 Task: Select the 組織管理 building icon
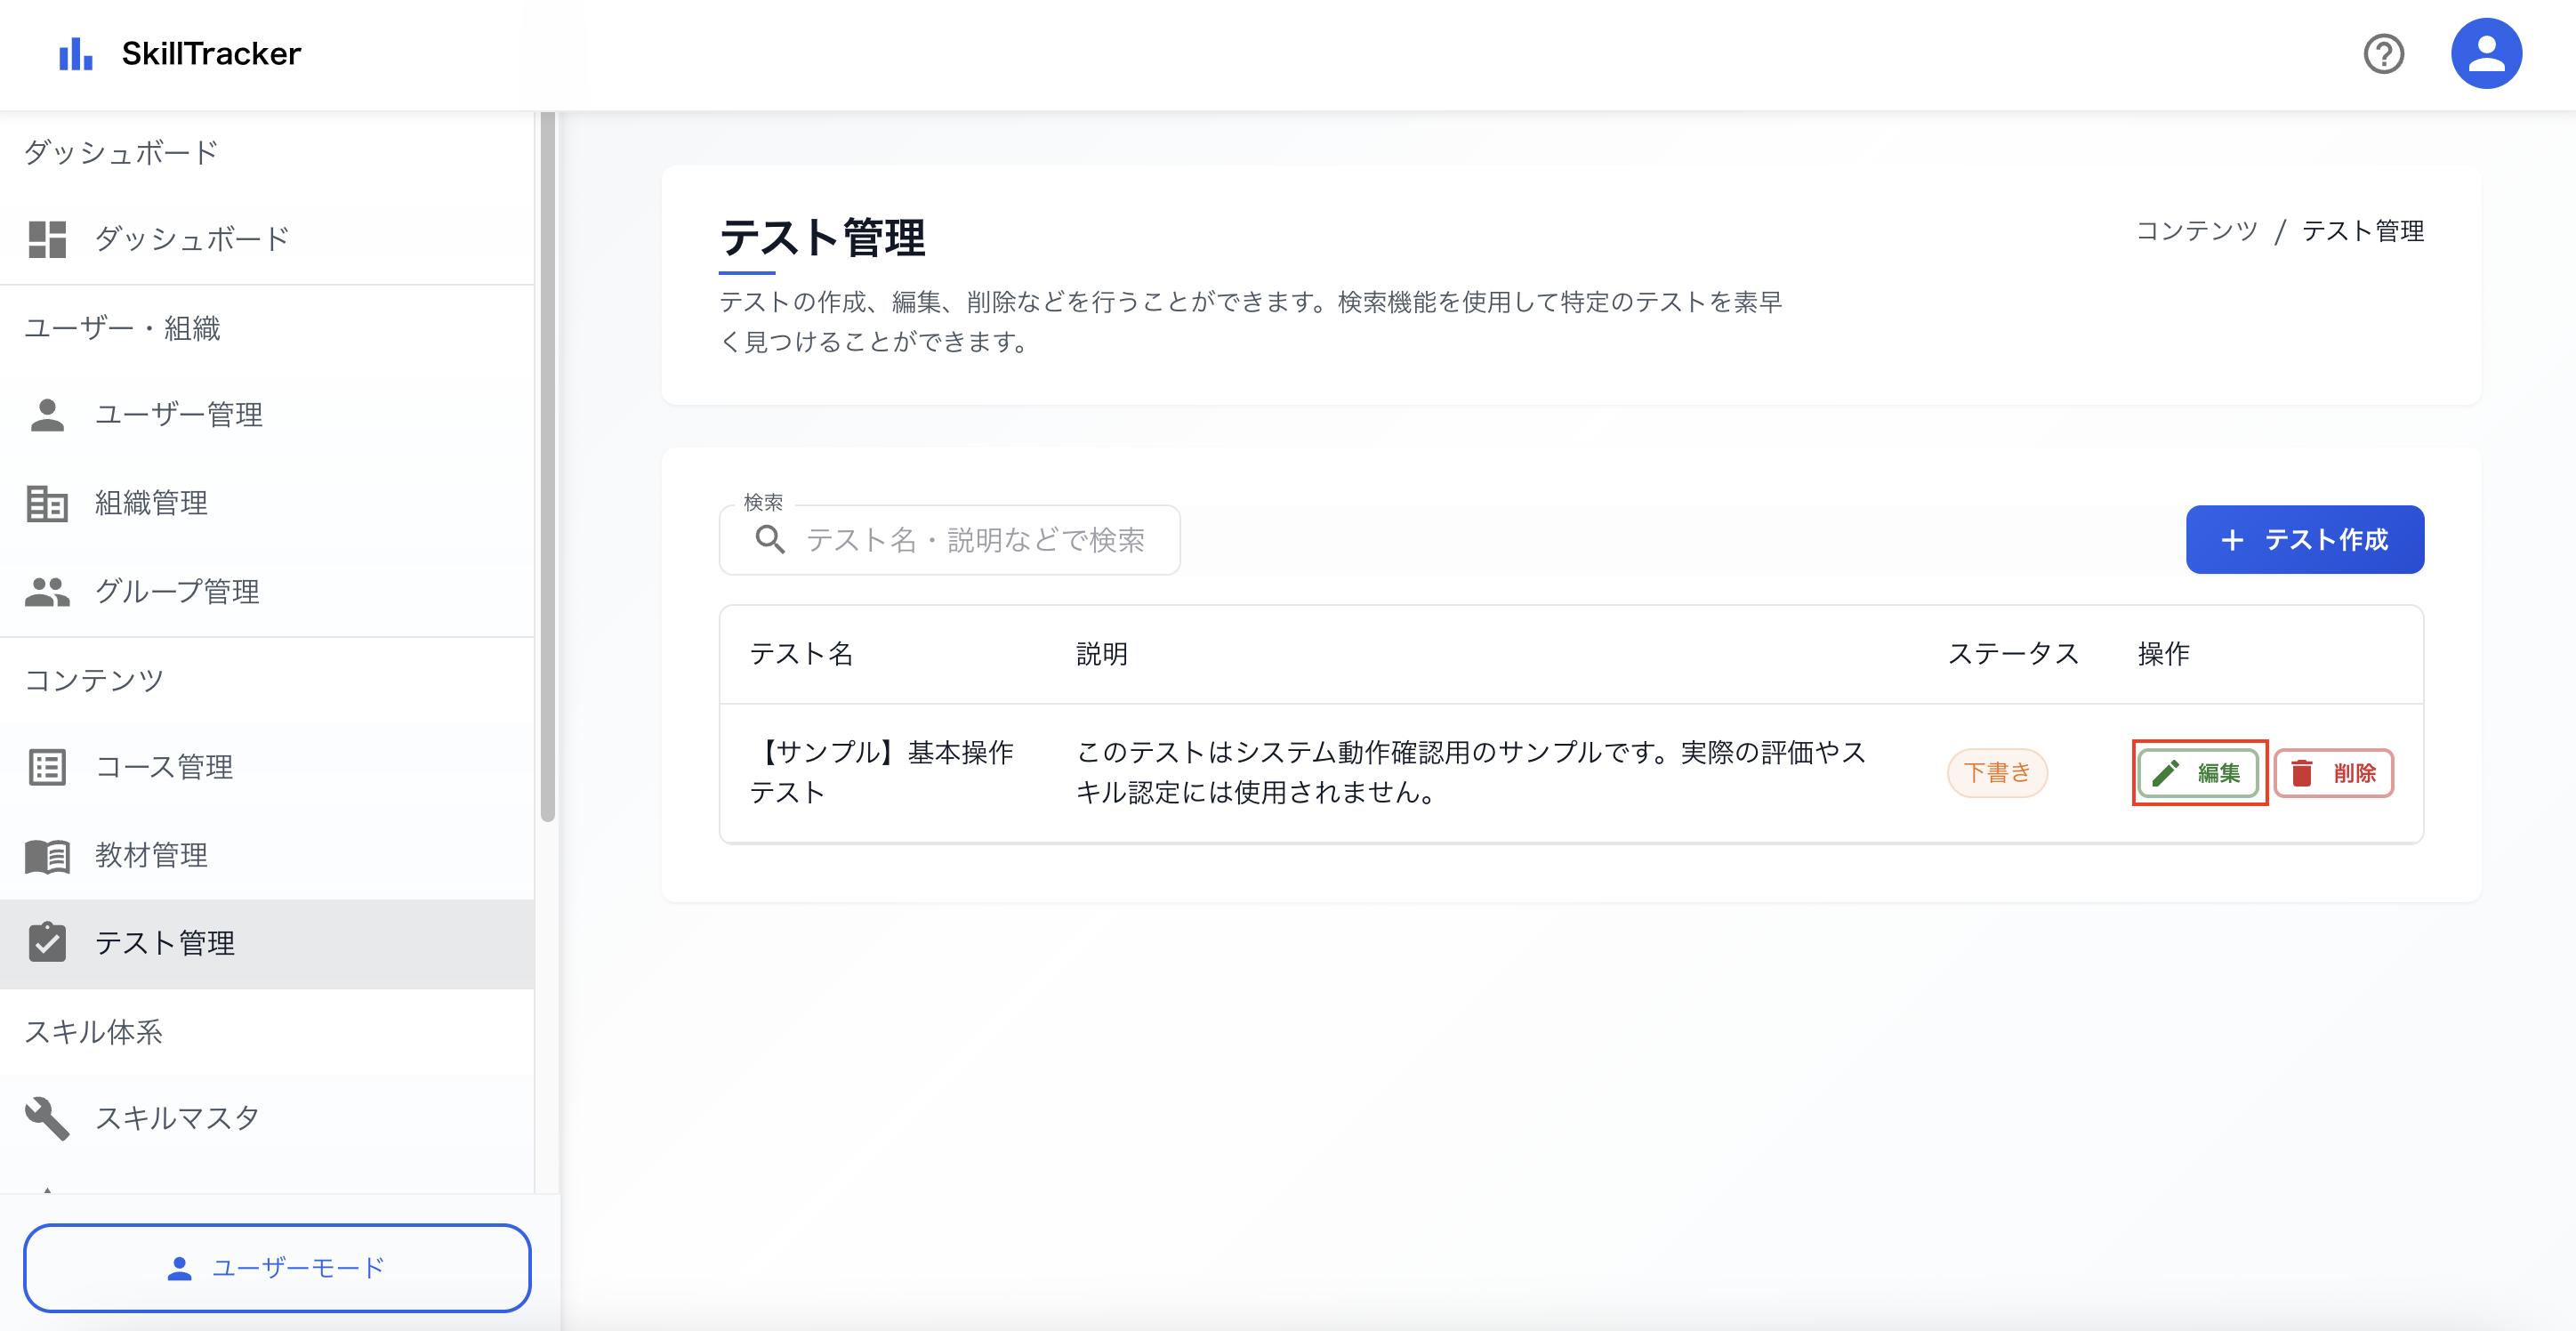[x=46, y=503]
